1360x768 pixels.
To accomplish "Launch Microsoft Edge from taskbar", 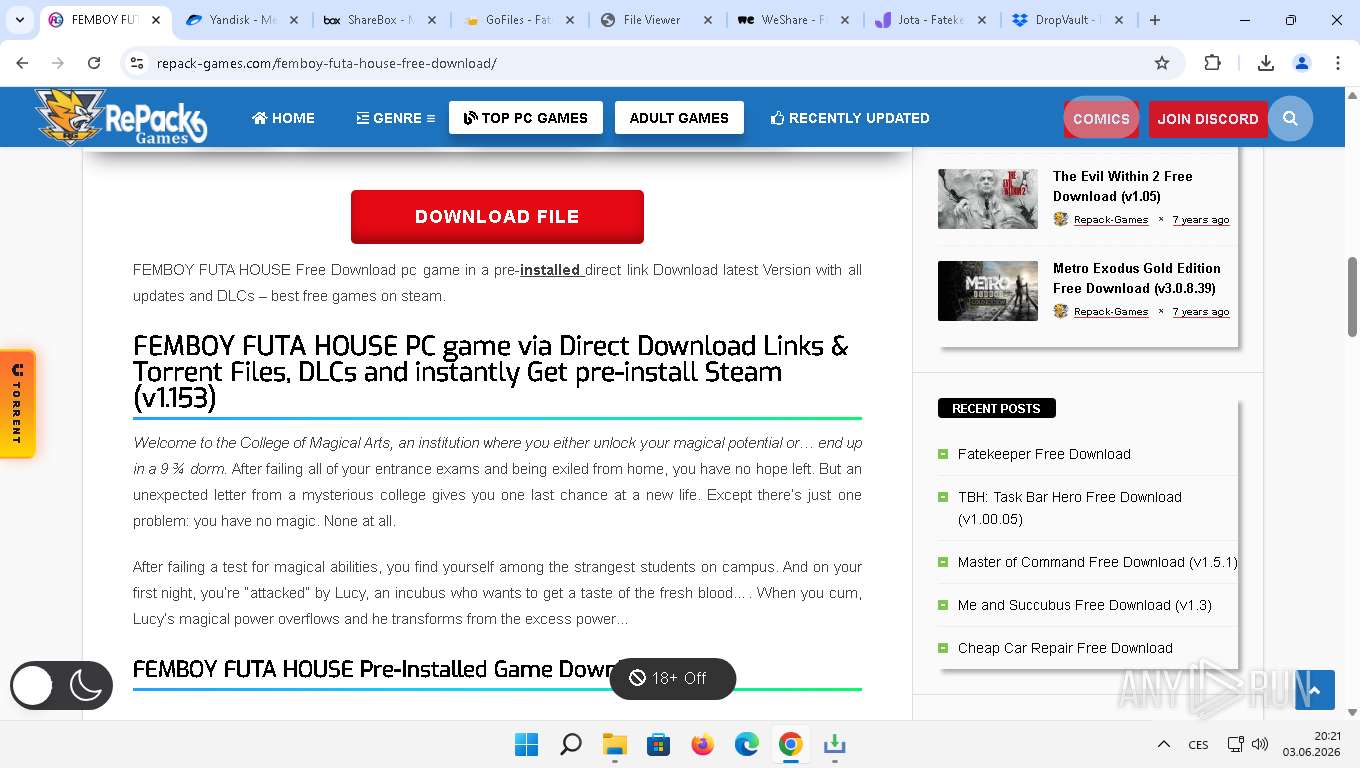I will (746, 745).
